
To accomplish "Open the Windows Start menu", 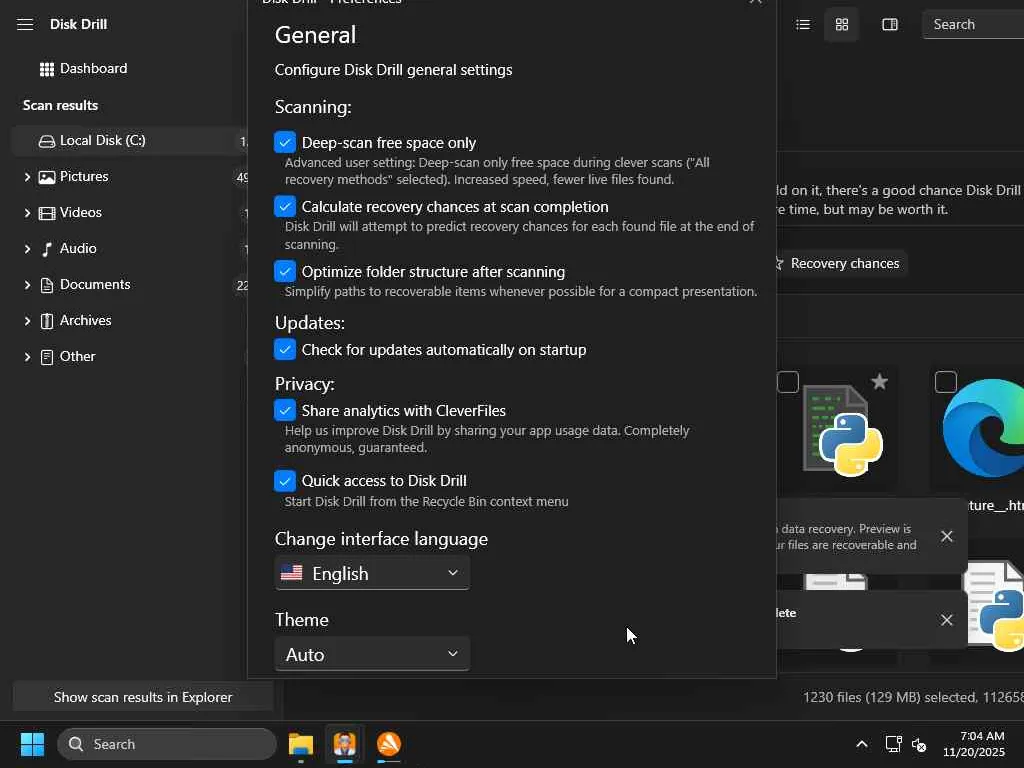I will [32, 744].
